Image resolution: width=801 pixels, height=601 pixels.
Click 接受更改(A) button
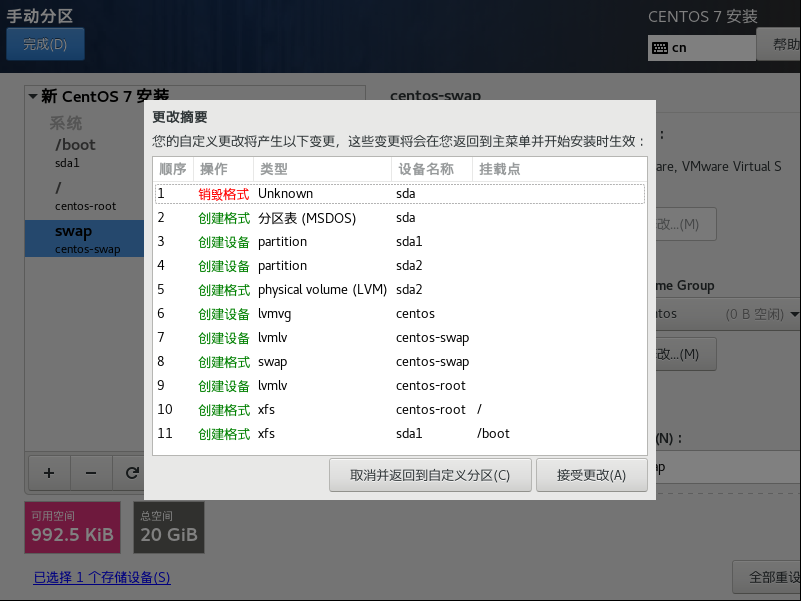(x=592, y=475)
